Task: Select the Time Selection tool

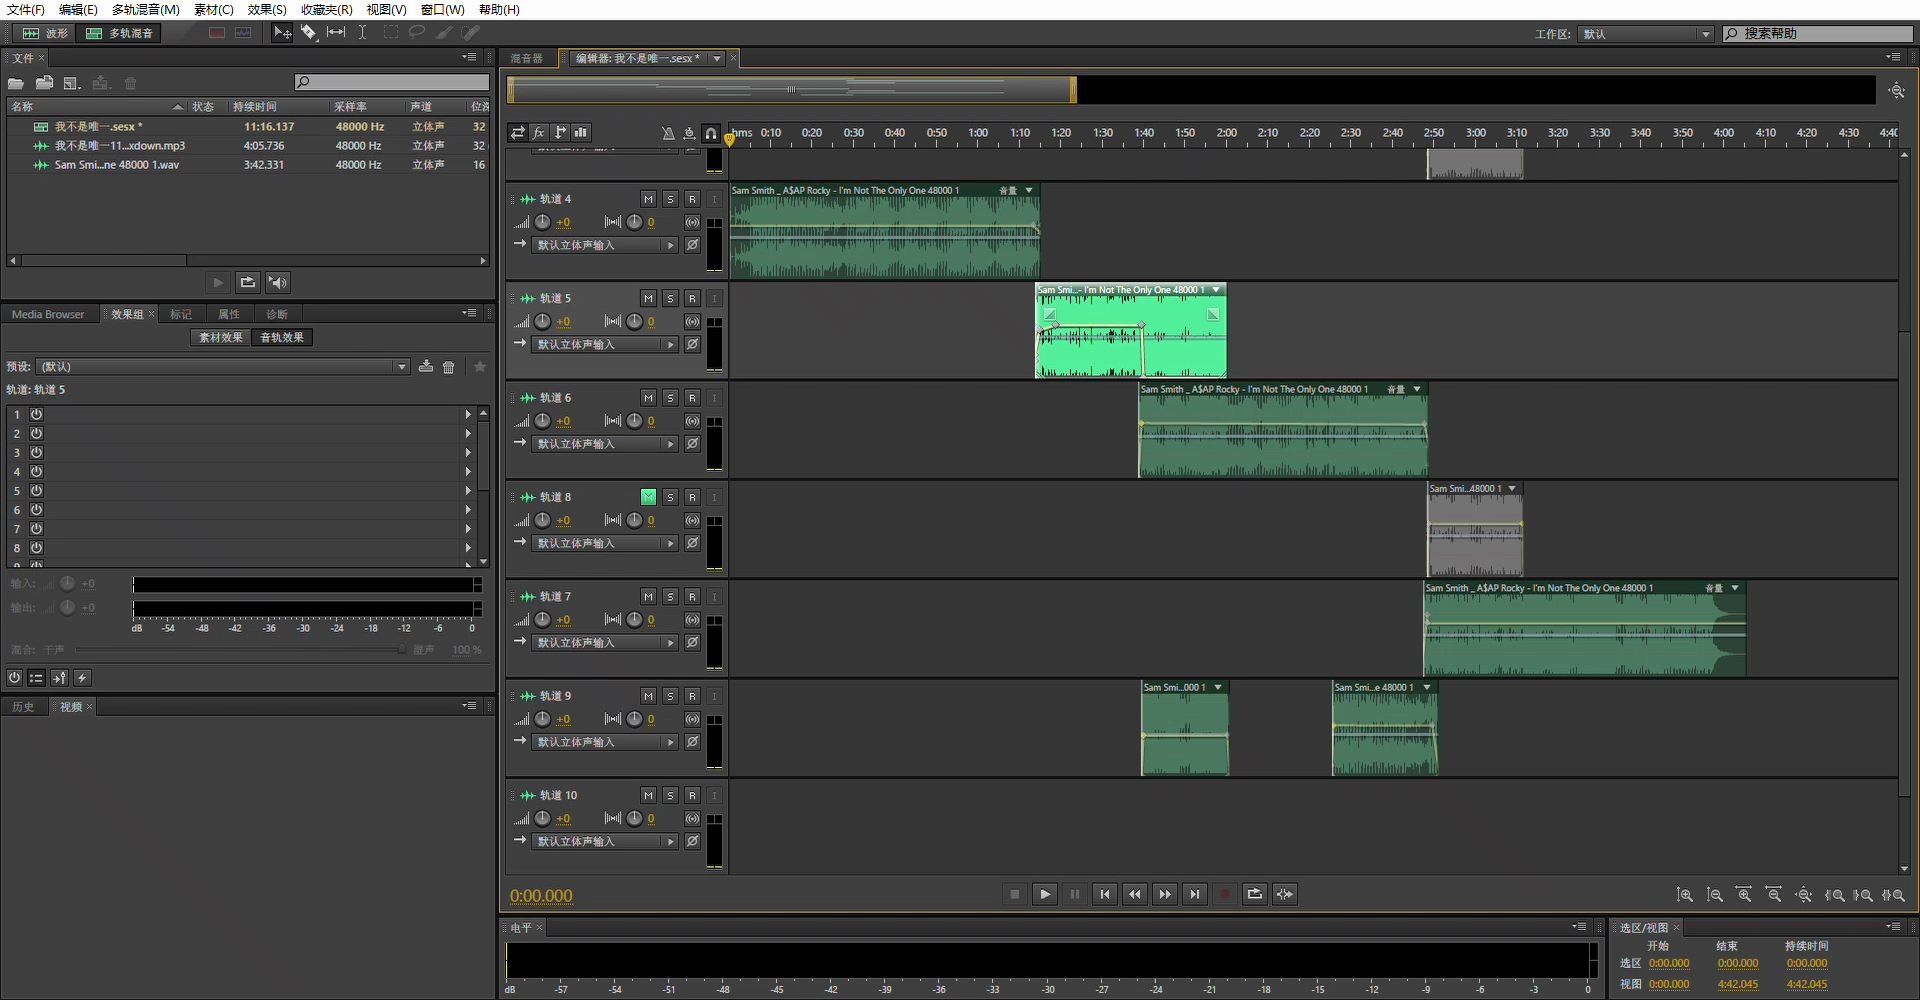Action: (x=363, y=33)
